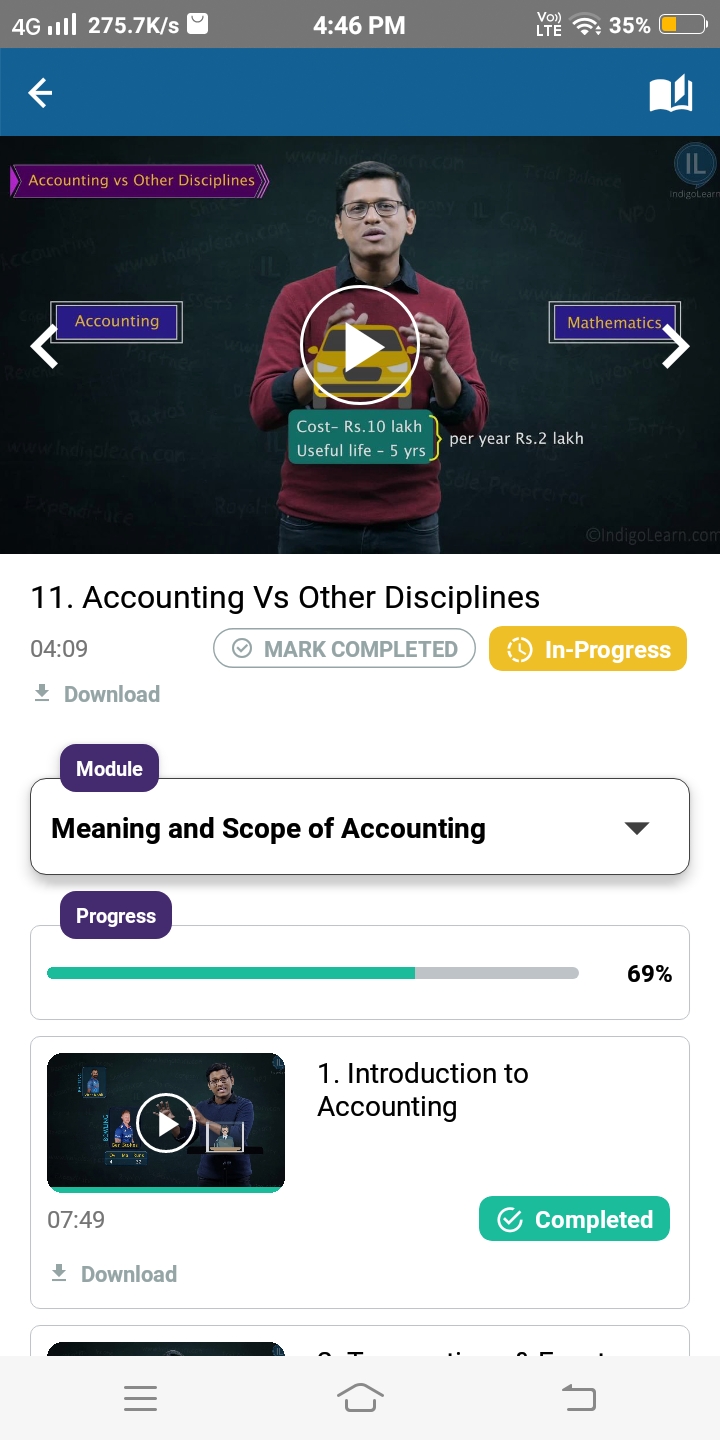Tap the Module label tag
The image size is (720, 1440).
click(109, 768)
